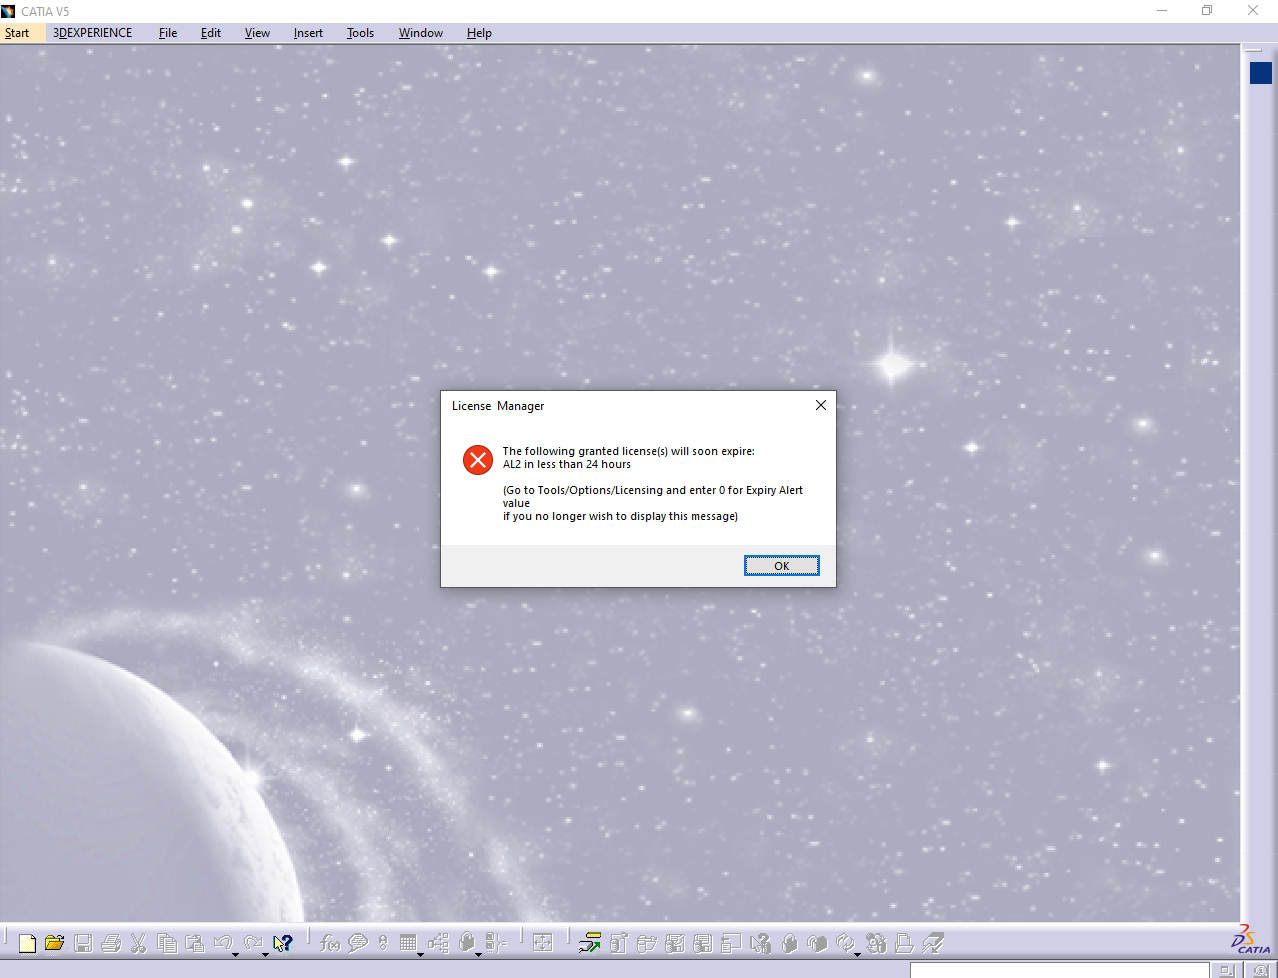Image resolution: width=1278 pixels, height=978 pixels.
Task: Expand the Redo dropdown arrow
Action: [265, 954]
